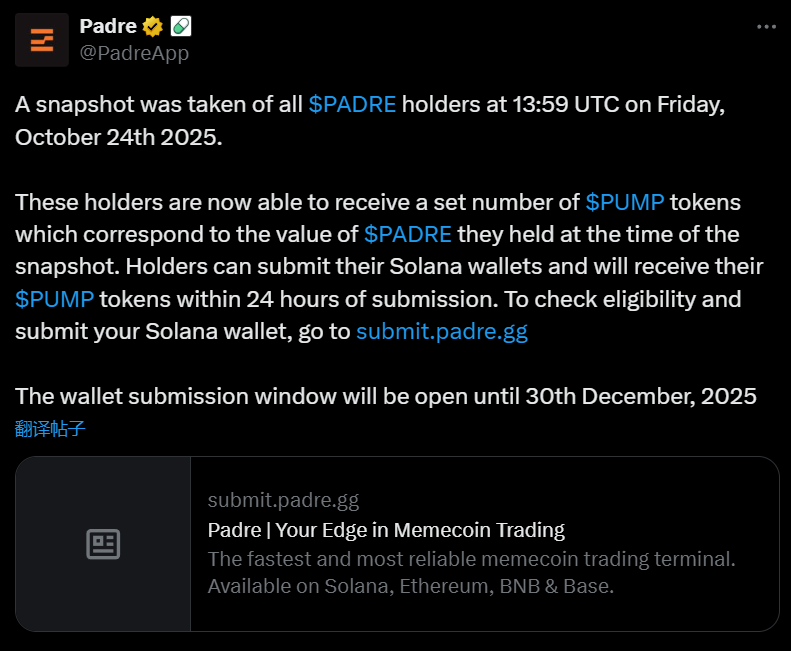Click the "A snapshot was taken" sentence
The width and height of the screenshot is (791, 651).
tap(160, 104)
